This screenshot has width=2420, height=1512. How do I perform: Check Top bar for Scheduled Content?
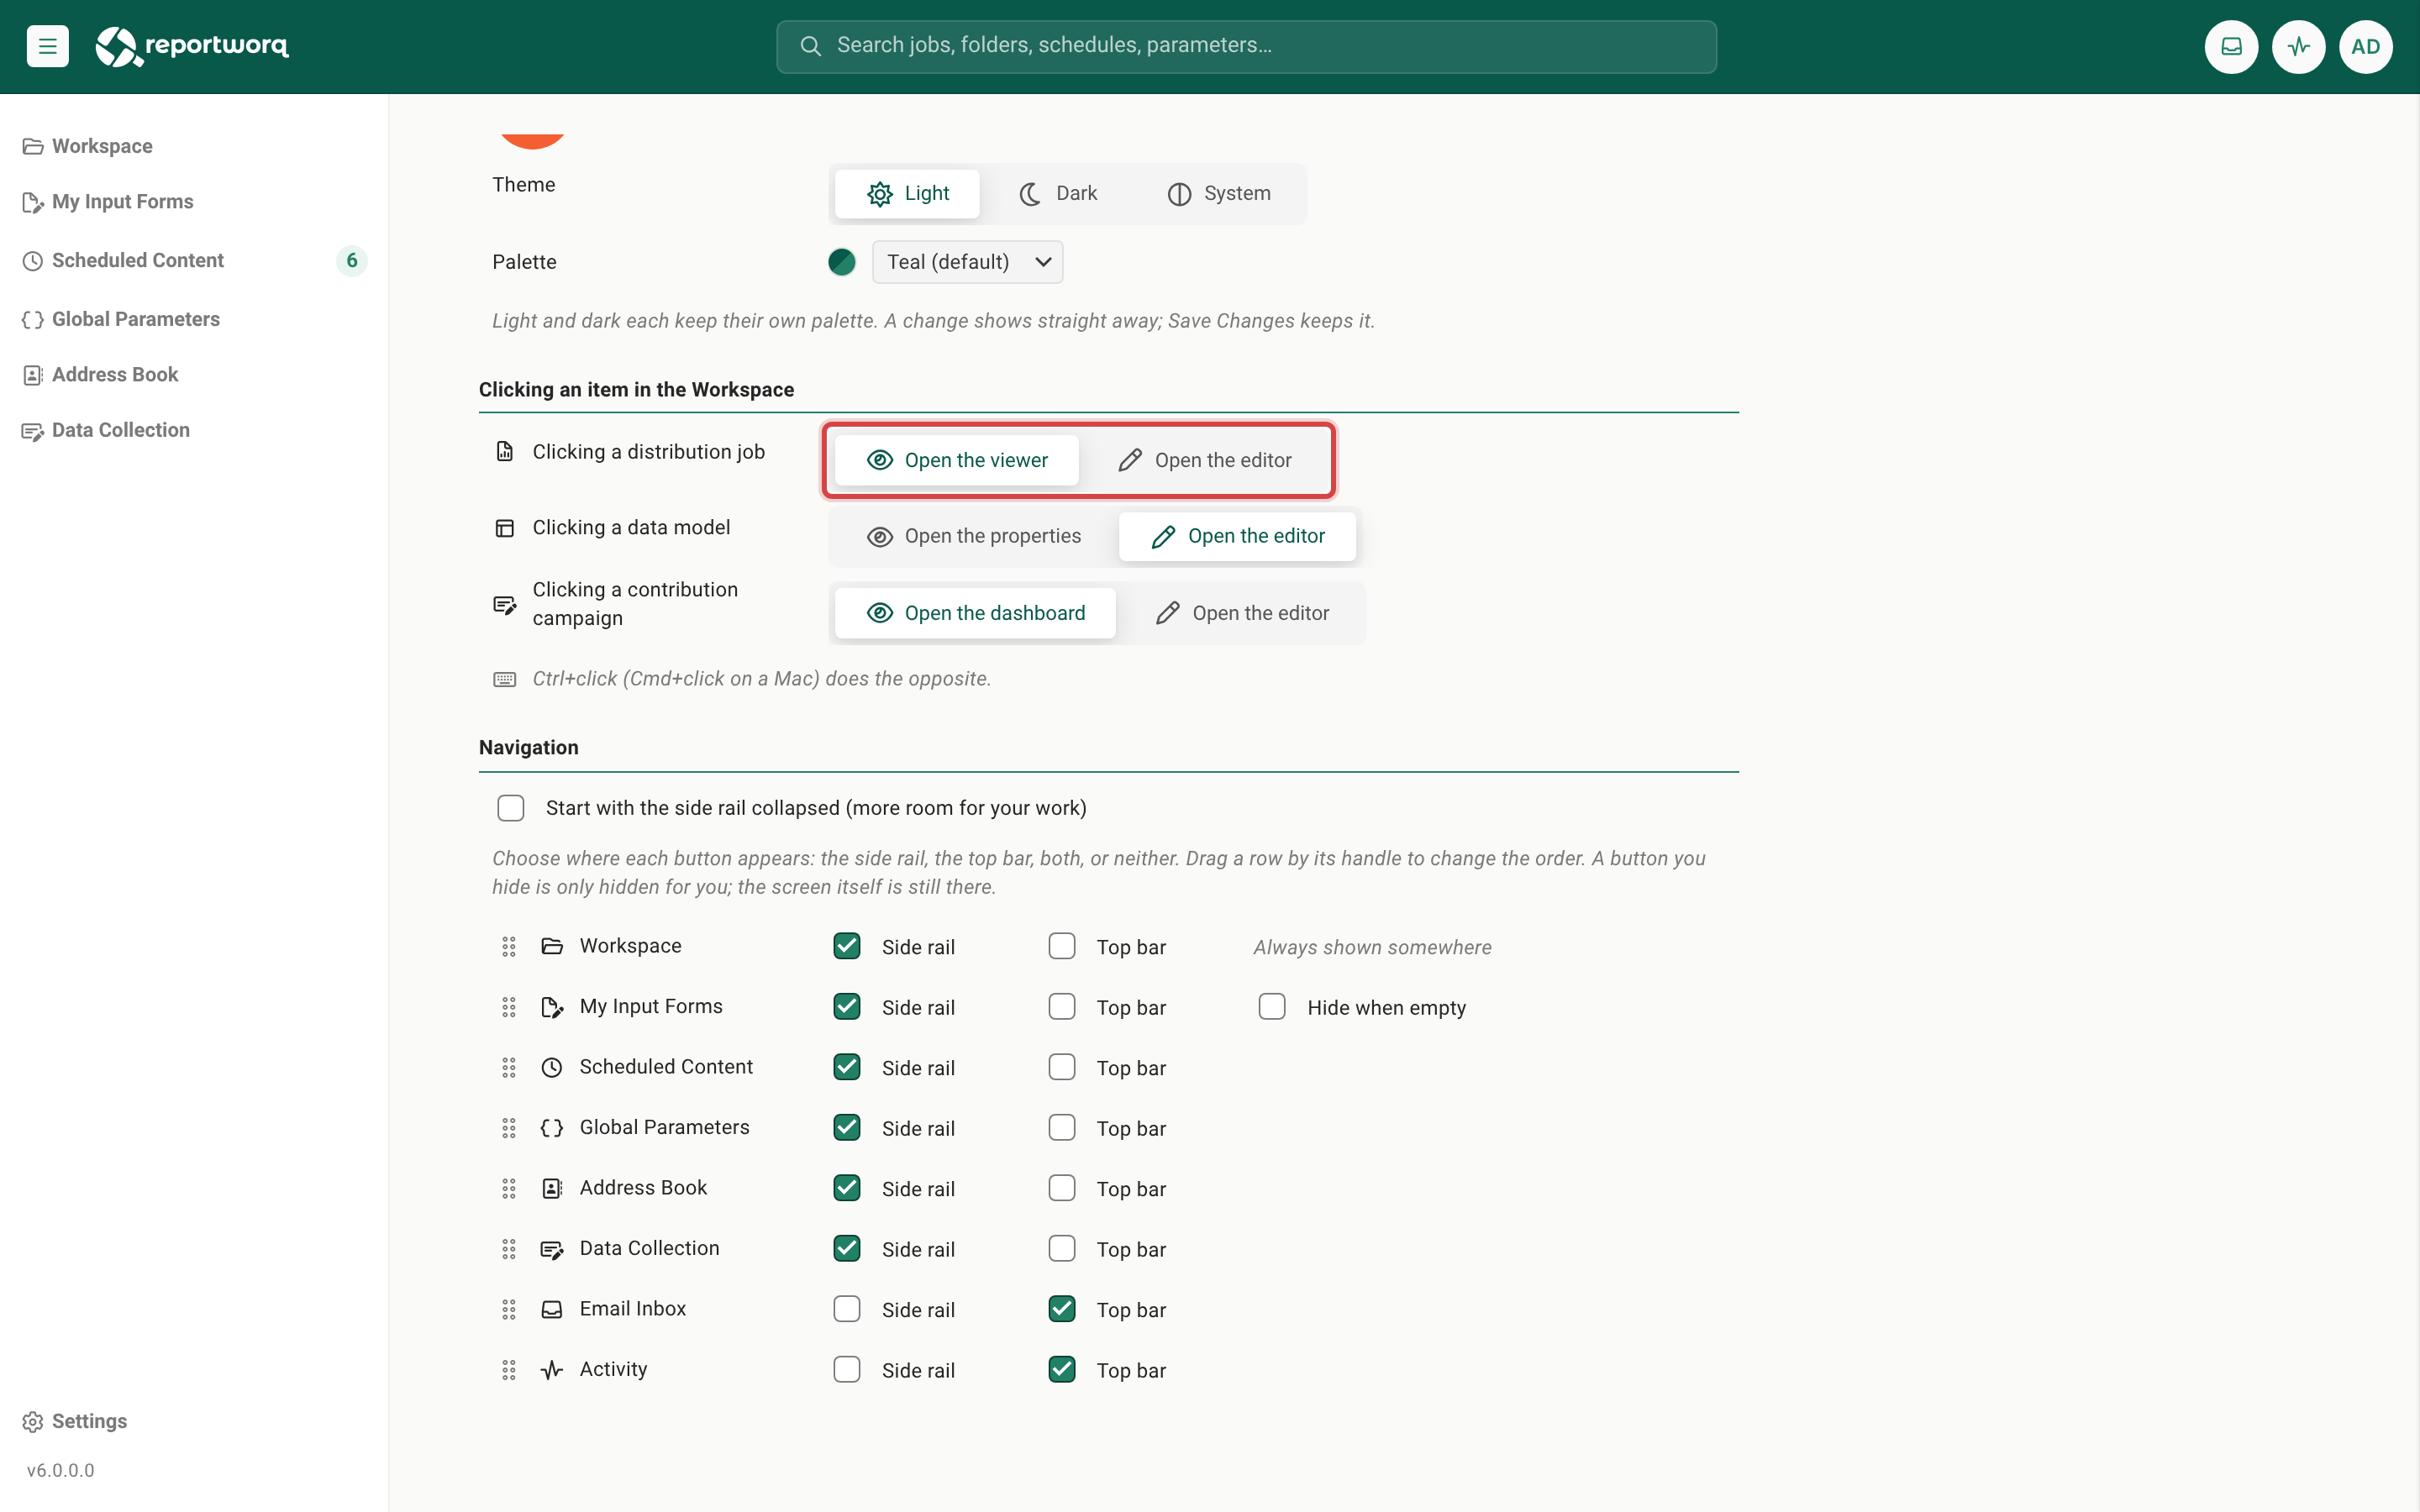point(1062,1067)
